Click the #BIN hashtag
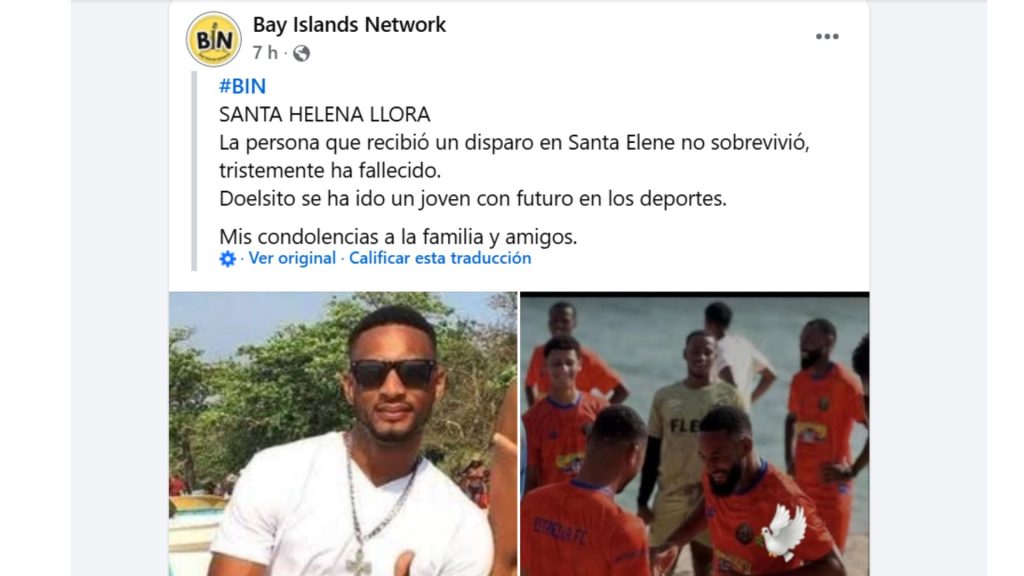Screen dimensions: 1024x576 coord(242,86)
